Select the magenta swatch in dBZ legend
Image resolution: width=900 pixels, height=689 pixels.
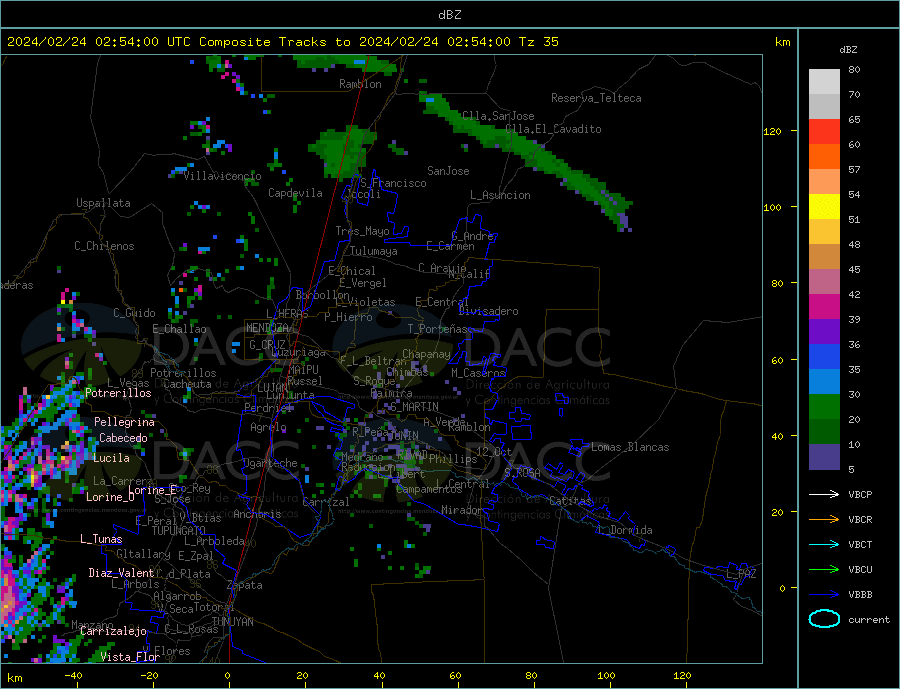pyautogui.click(x=824, y=307)
